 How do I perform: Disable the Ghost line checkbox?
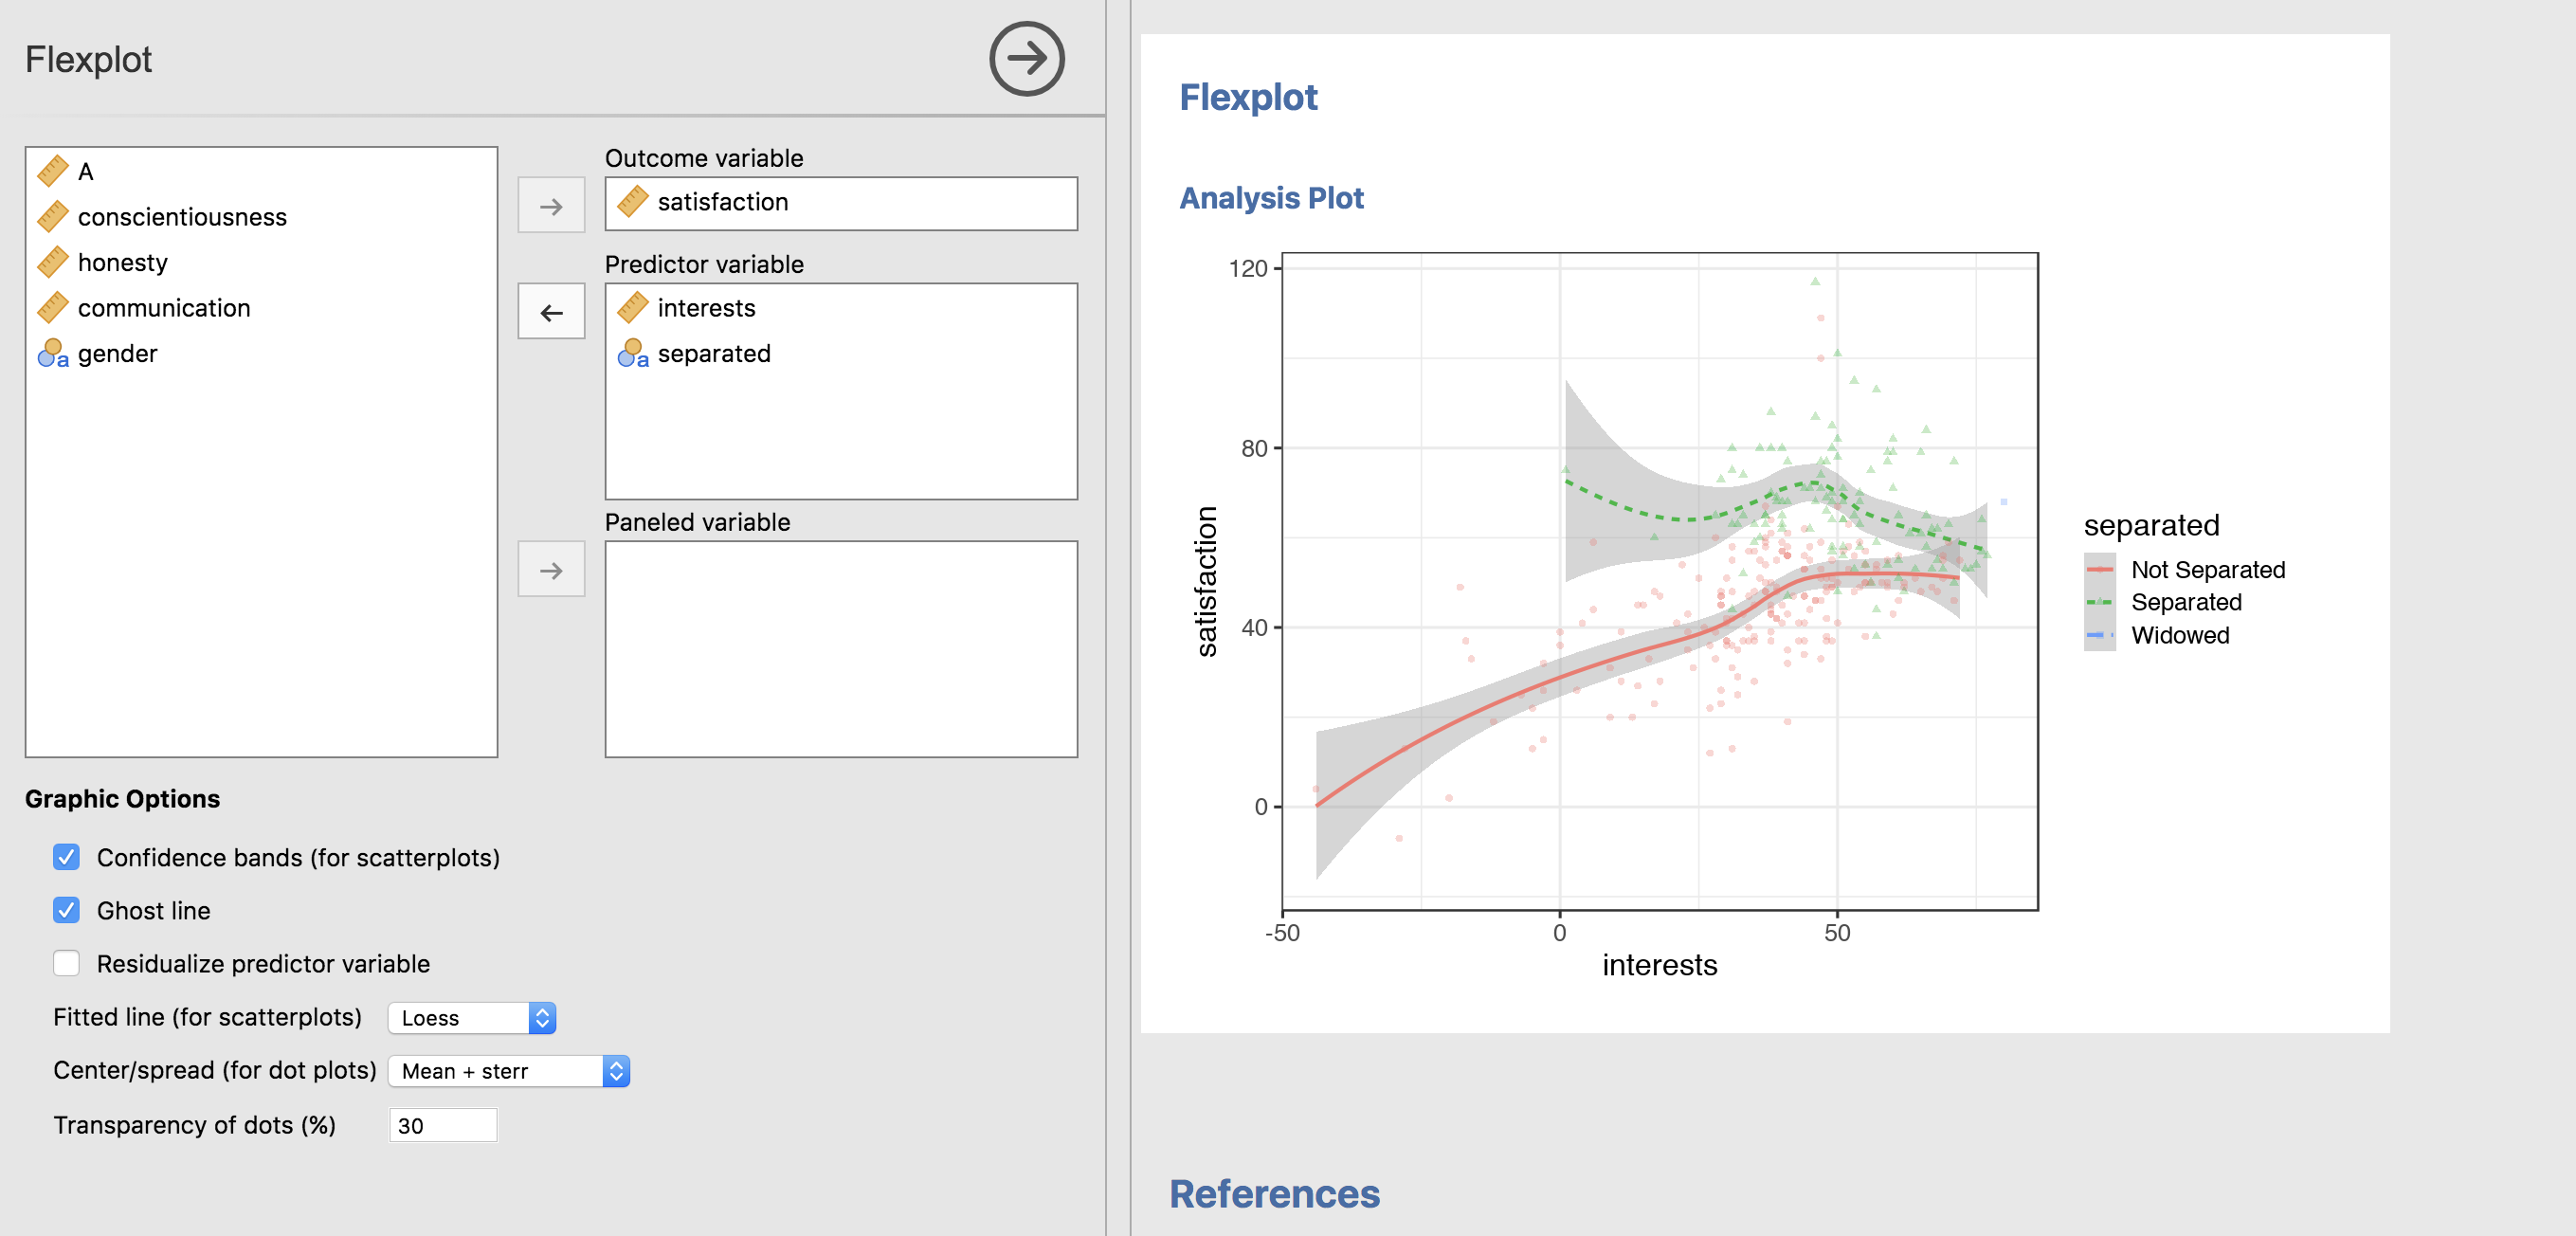pos(67,909)
